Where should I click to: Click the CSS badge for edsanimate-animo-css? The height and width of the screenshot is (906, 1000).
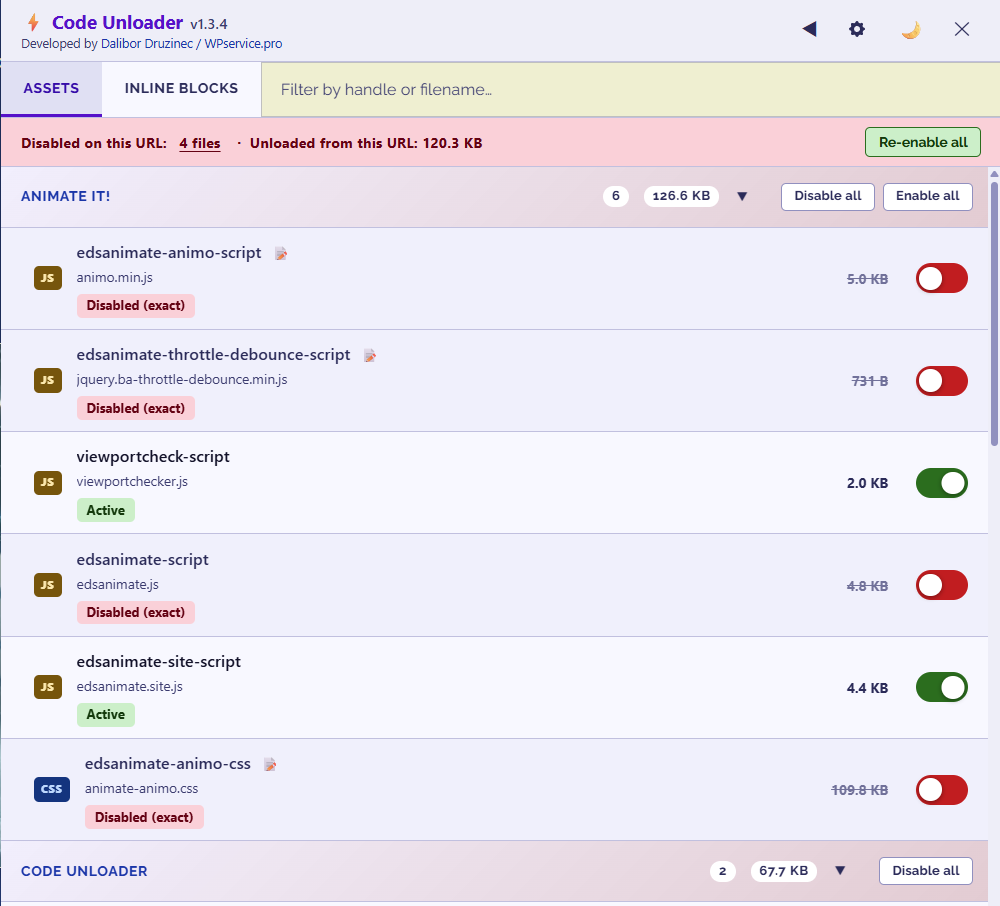(x=51, y=789)
